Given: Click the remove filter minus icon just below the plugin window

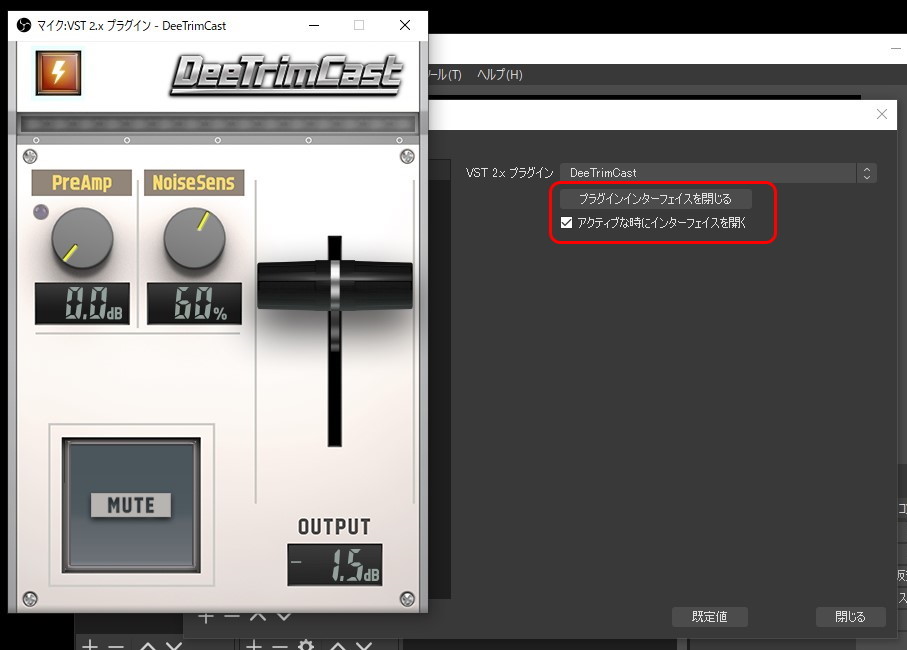Looking at the screenshot, I should tap(232, 616).
